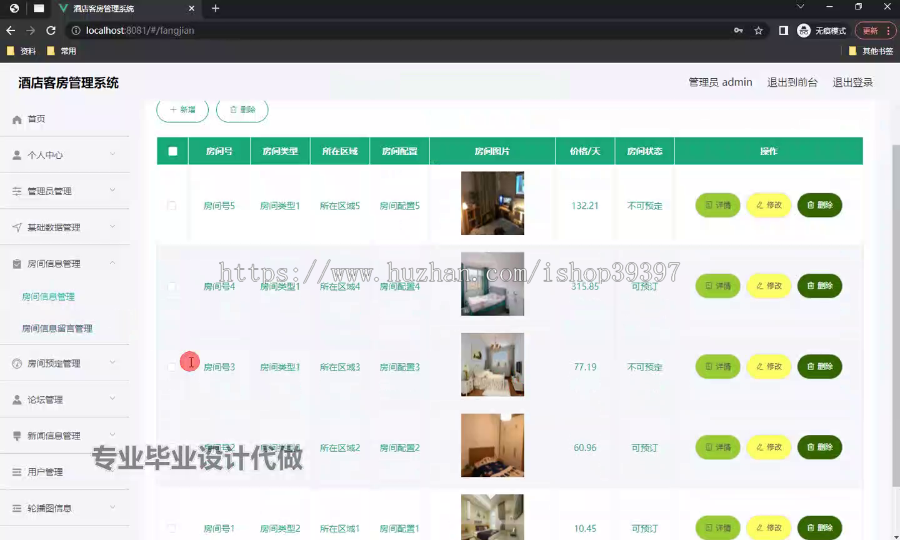This screenshot has width=900, height=540.
Task: Click the 论坛管理 user icon
Action: pos(17,399)
